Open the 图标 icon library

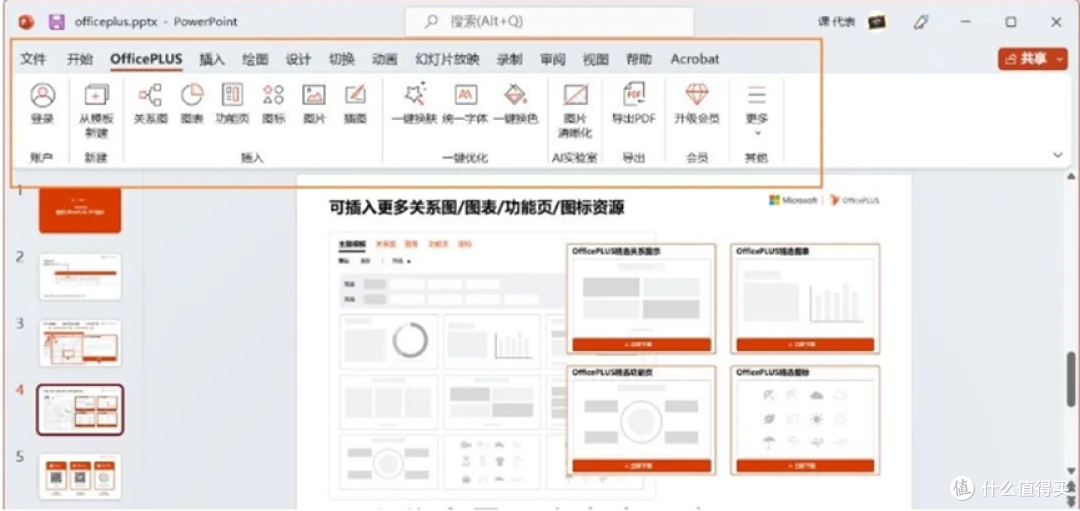pos(273,95)
